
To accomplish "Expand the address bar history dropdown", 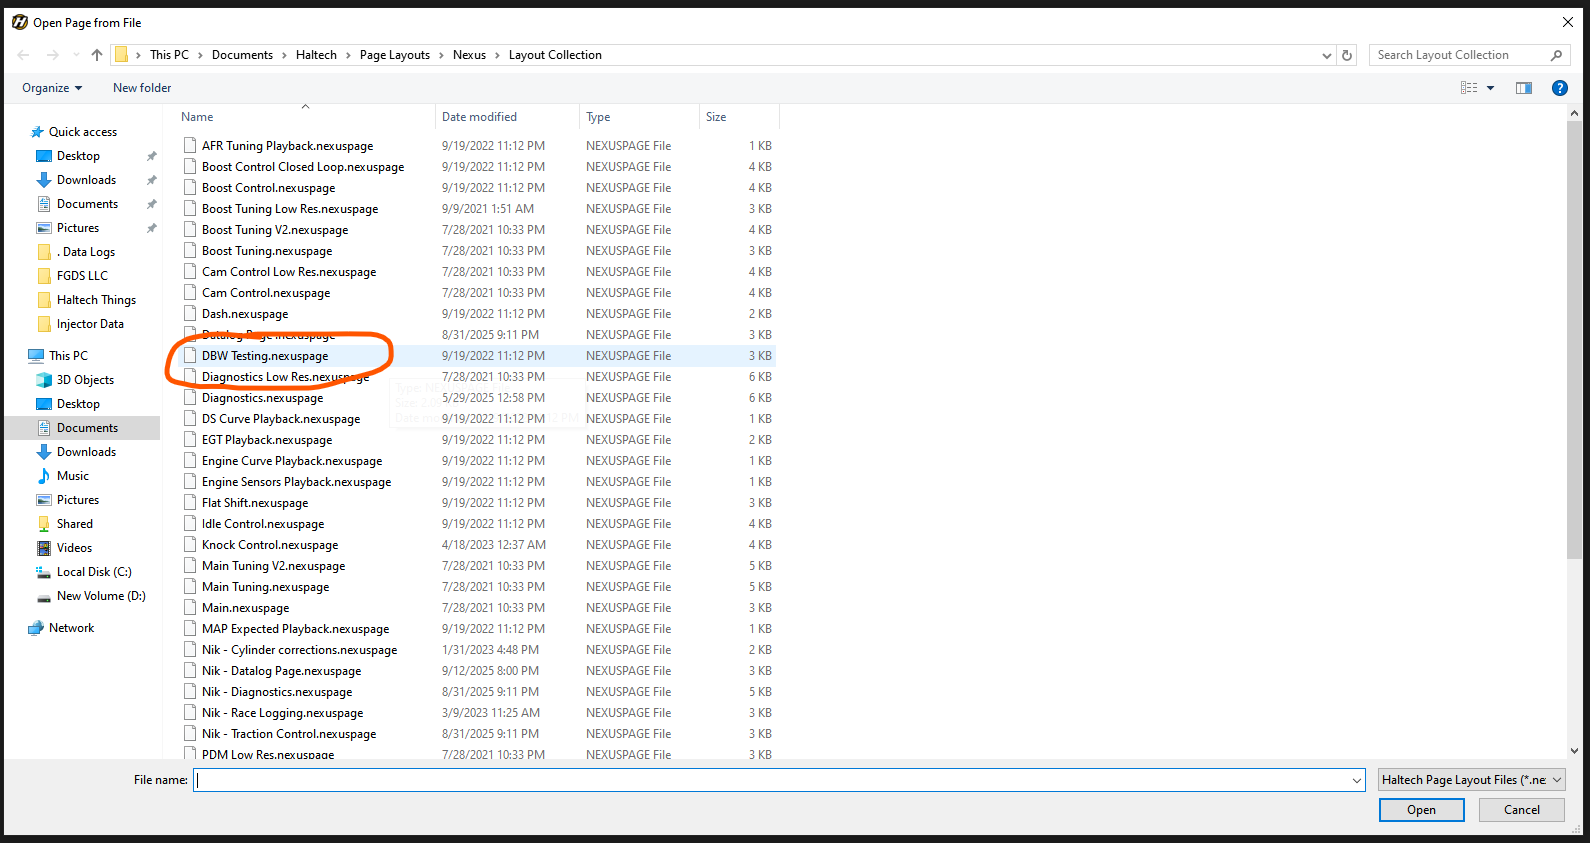I will pyautogui.click(x=1326, y=55).
